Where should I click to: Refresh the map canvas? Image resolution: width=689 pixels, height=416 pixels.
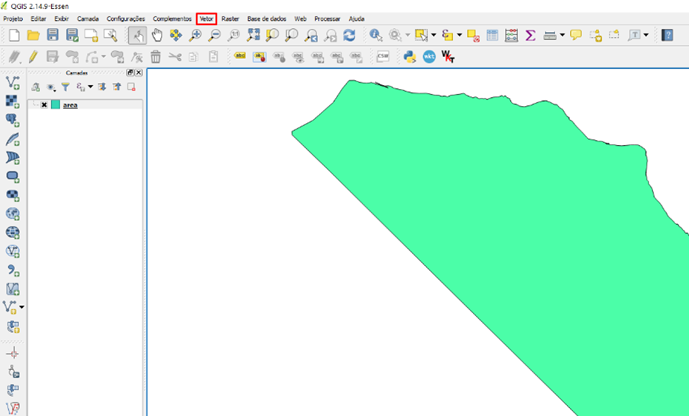[x=349, y=35]
